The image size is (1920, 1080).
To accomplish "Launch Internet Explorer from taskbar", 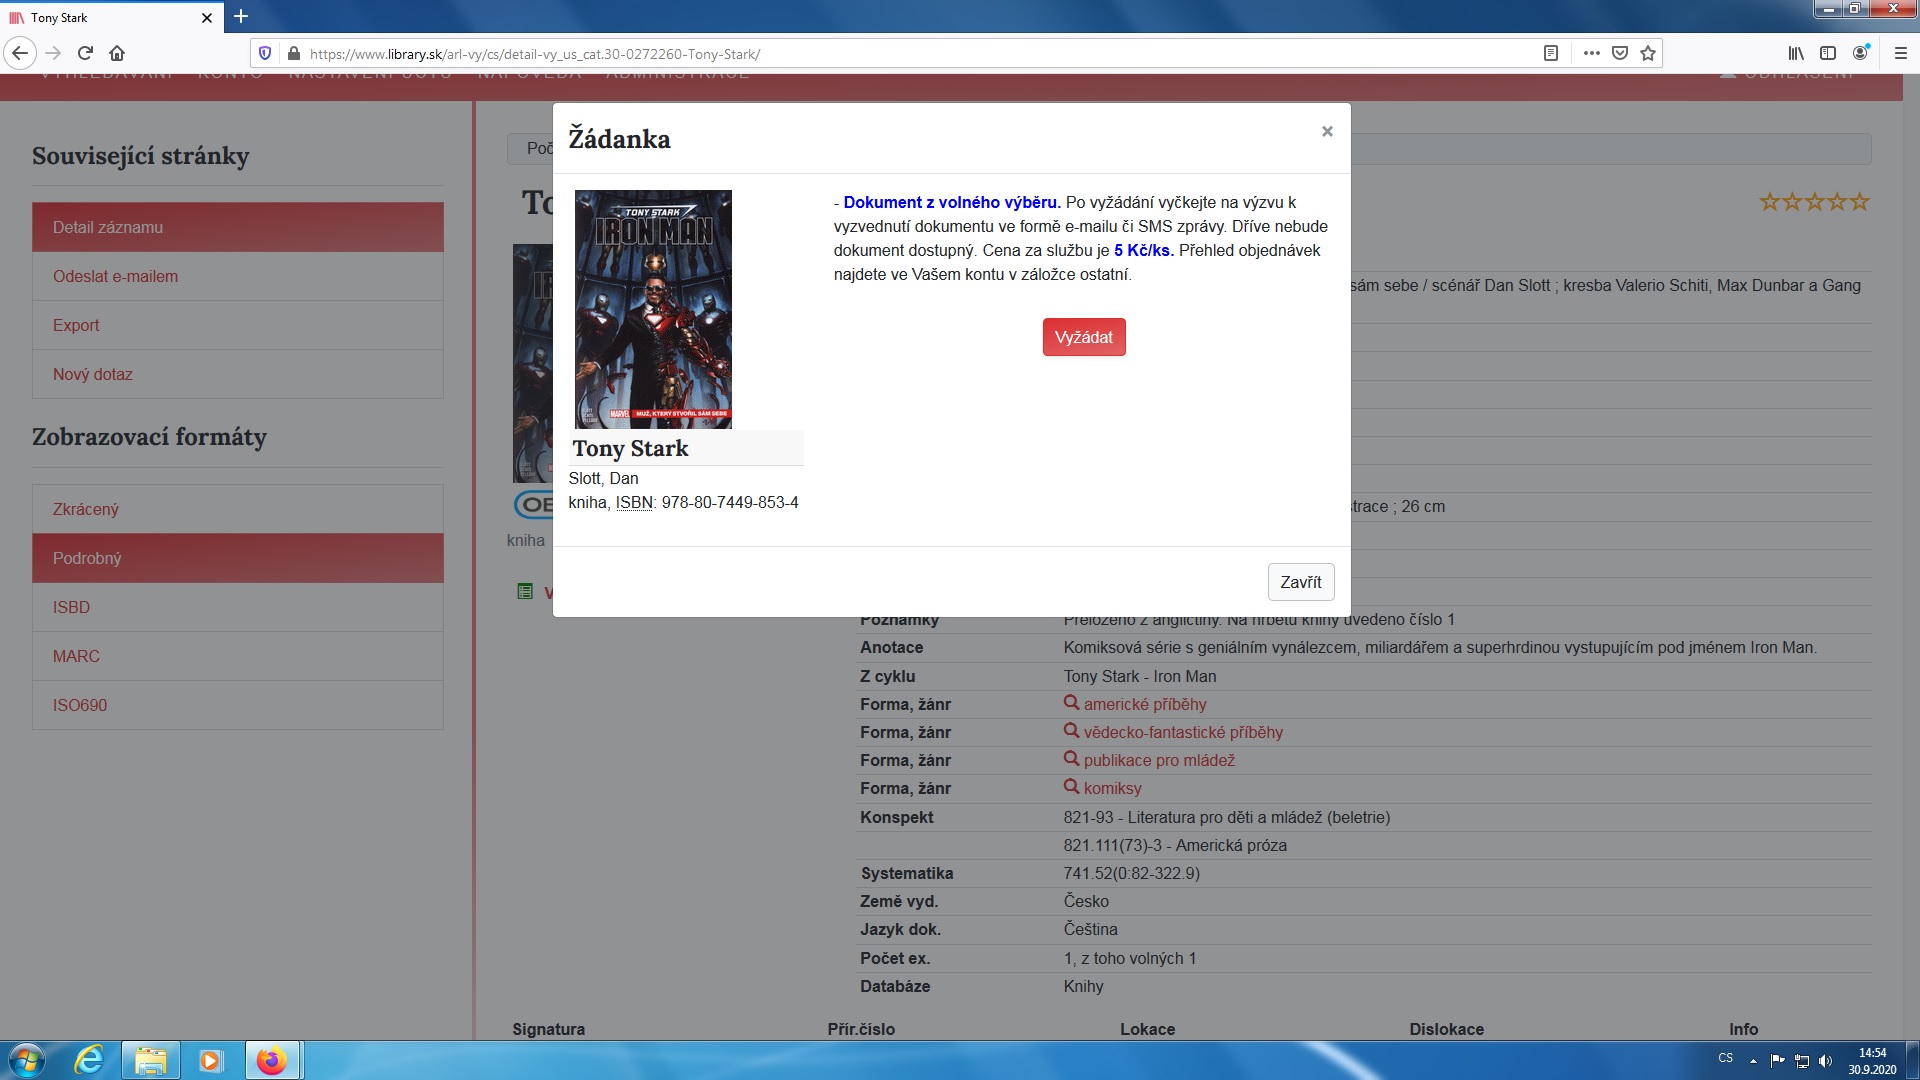I will click(x=89, y=1060).
